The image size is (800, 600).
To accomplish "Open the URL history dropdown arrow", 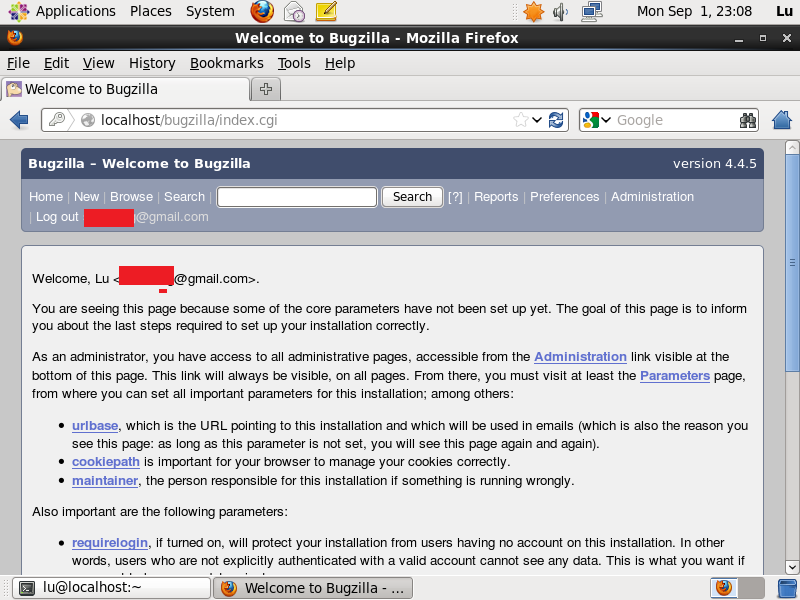I will coord(537,120).
